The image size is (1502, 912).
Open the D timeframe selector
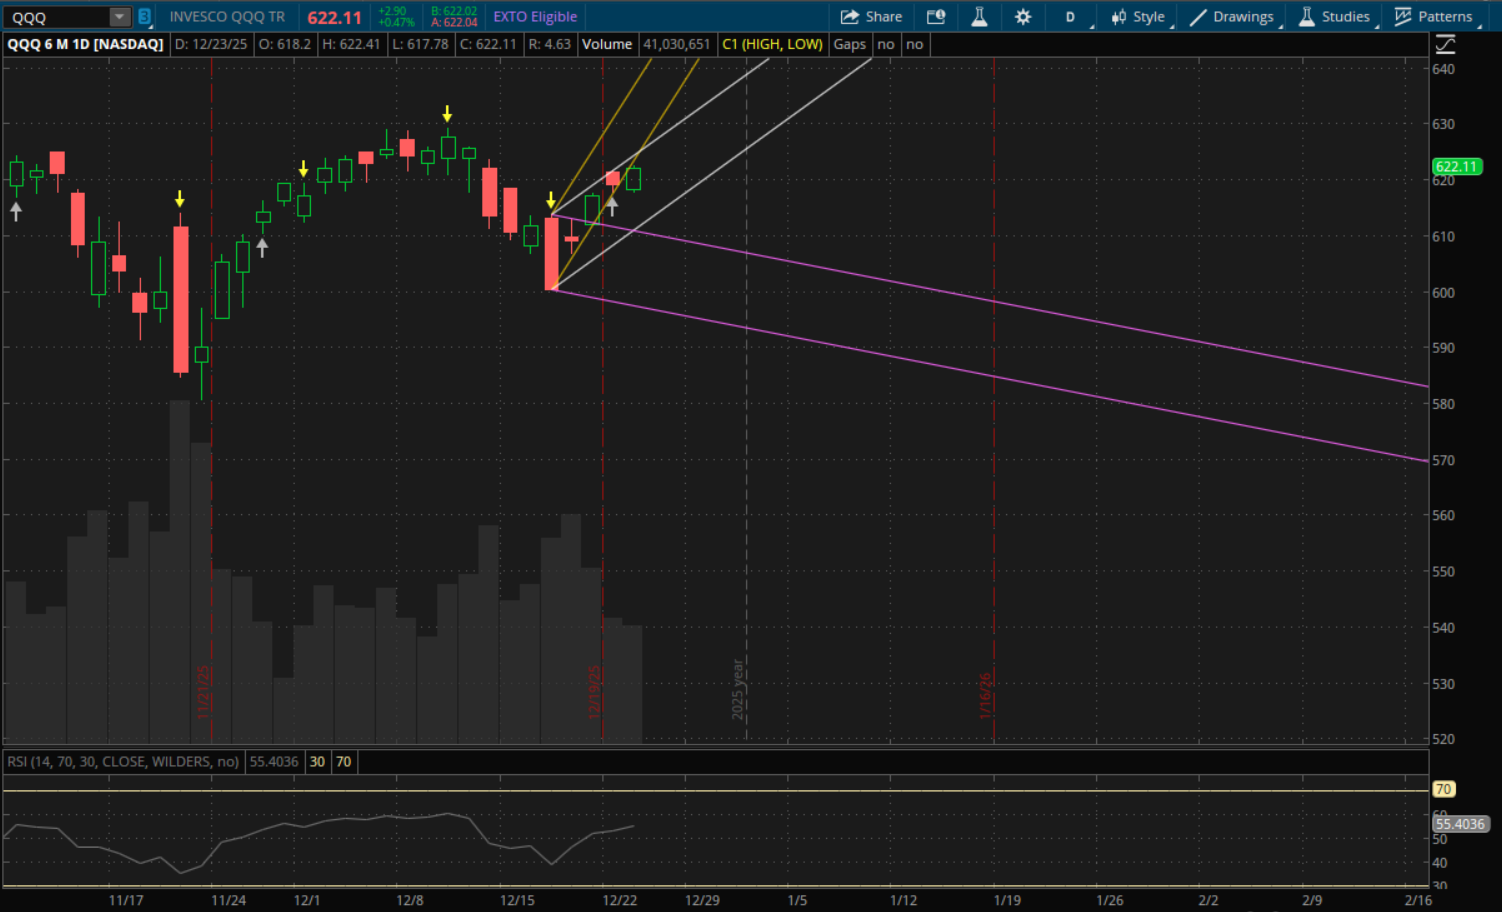coord(1070,17)
